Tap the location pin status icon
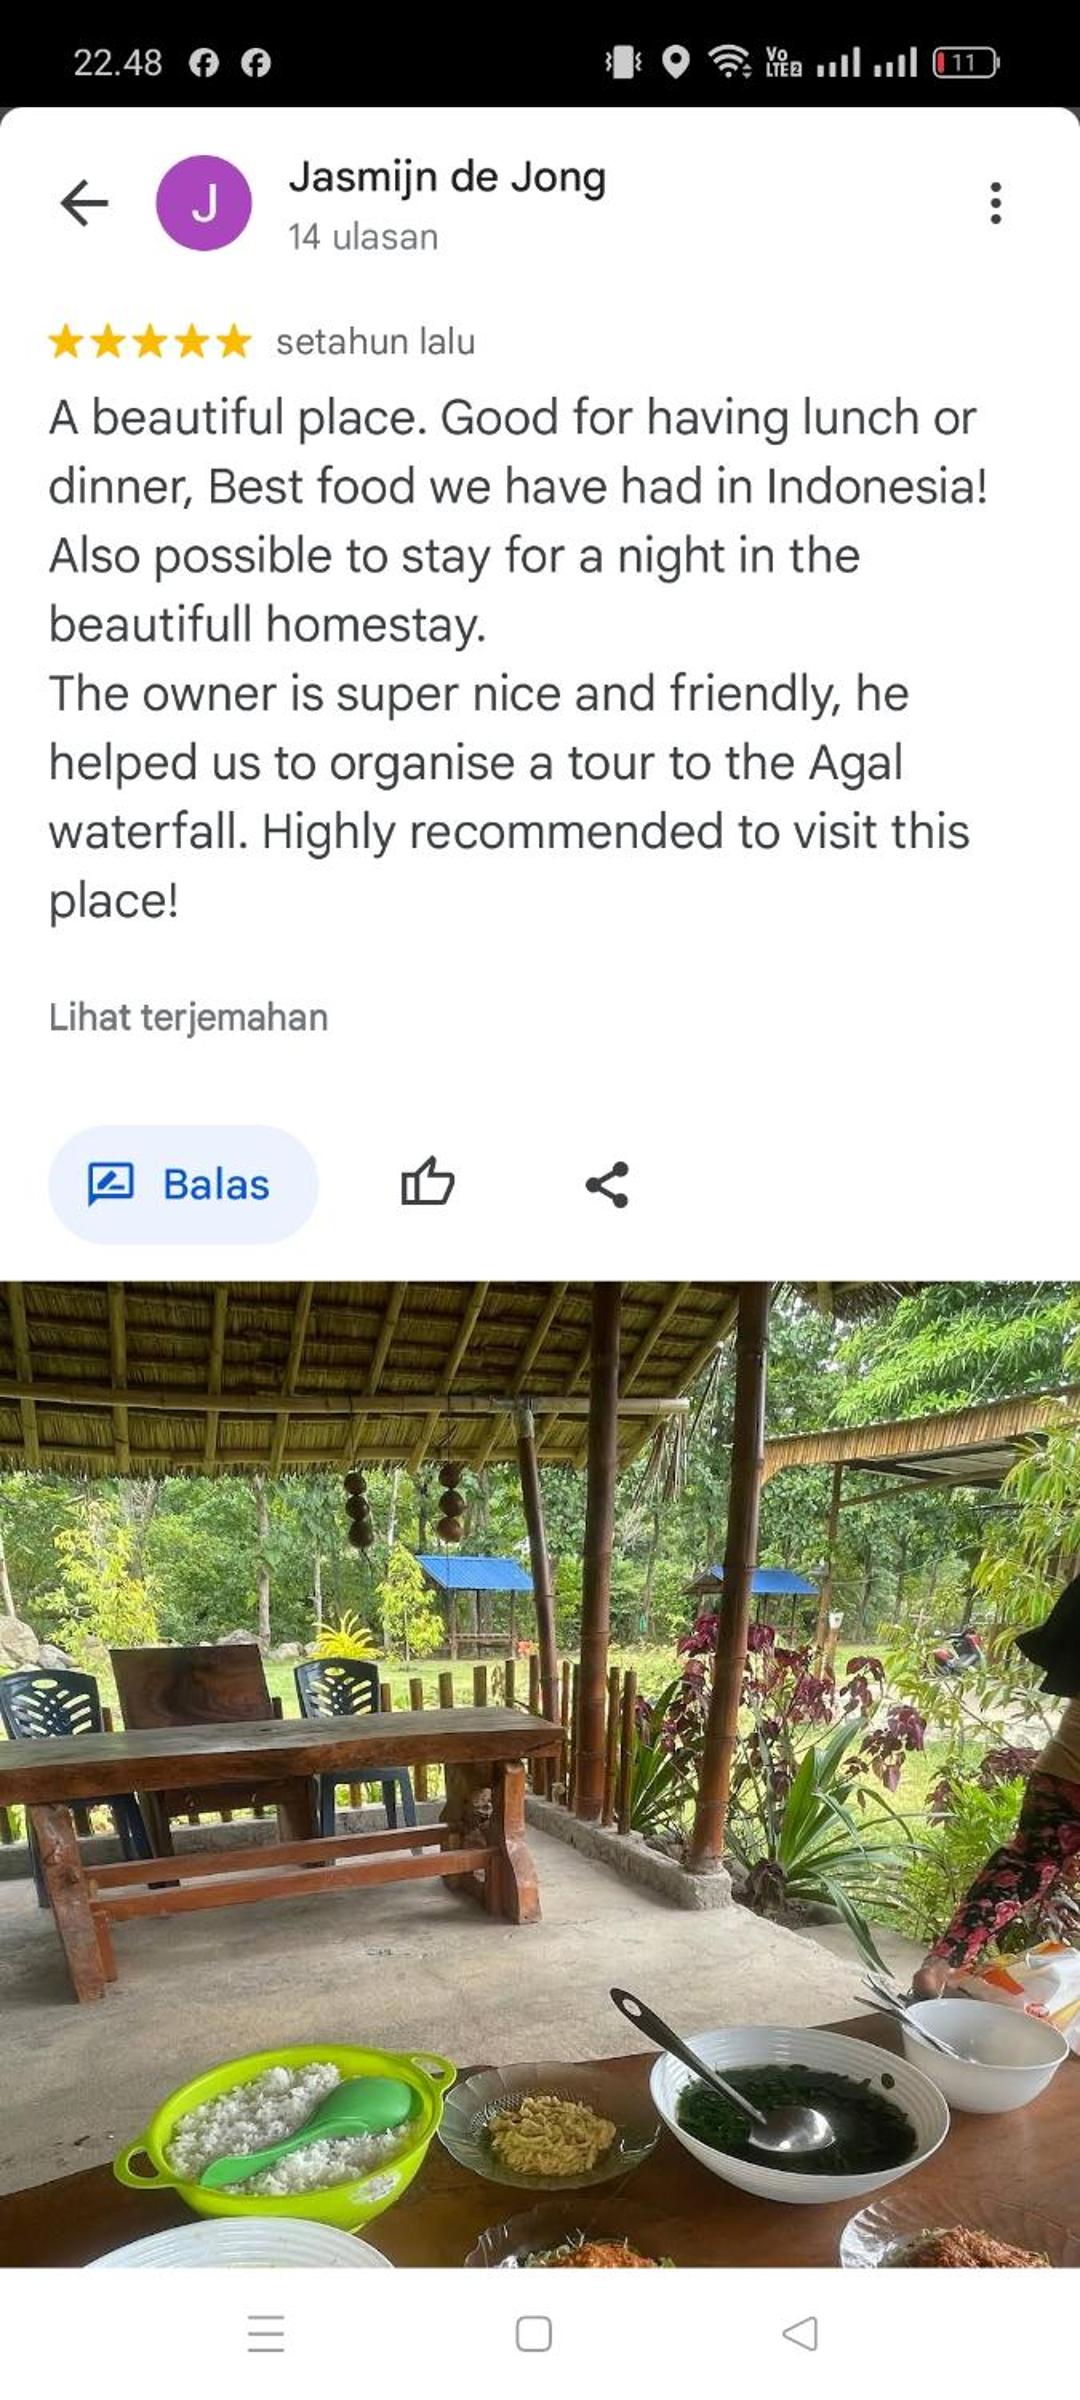 point(676,62)
